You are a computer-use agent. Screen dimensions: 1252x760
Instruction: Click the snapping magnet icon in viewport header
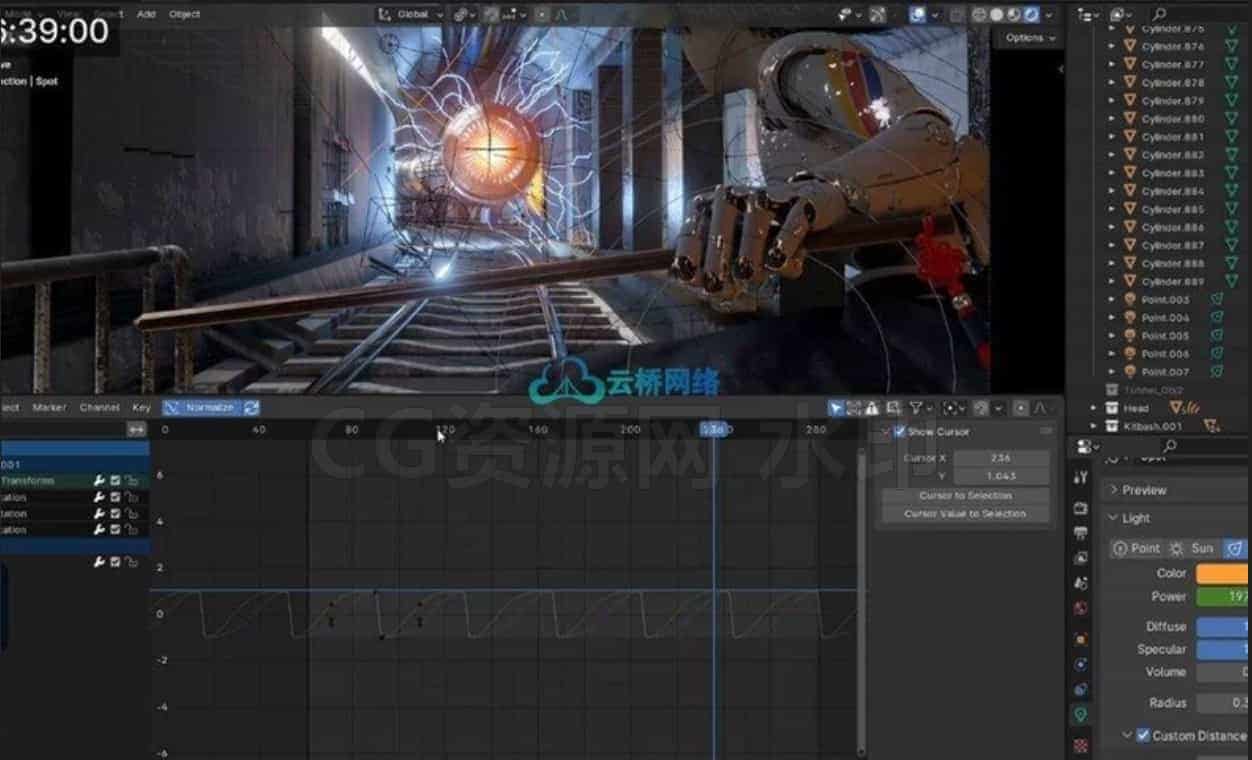pyautogui.click(x=492, y=14)
